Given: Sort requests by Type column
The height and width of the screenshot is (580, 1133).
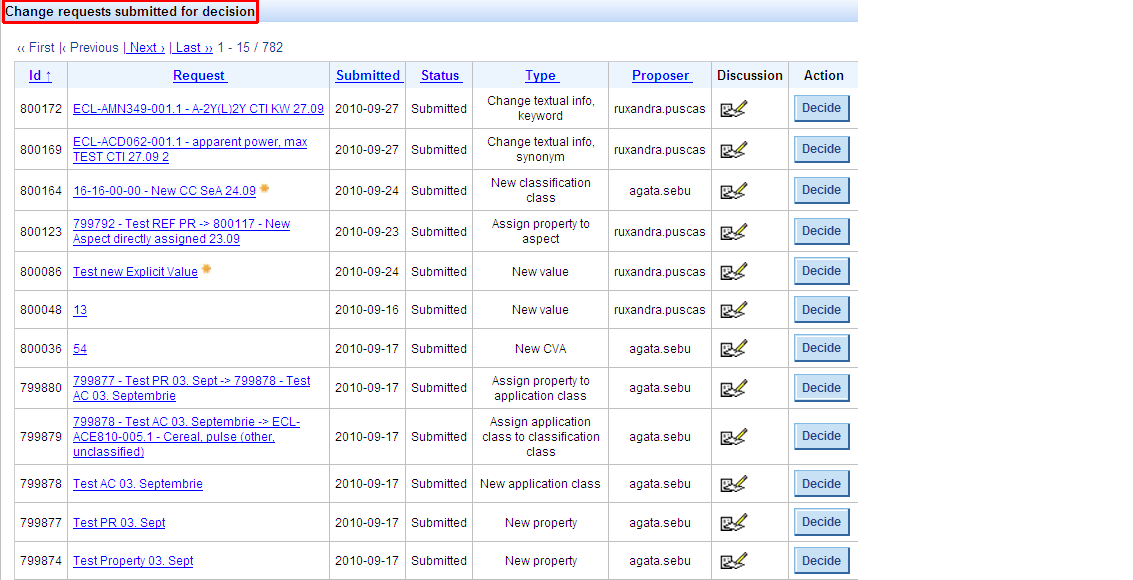Looking at the screenshot, I should (541, 76).
